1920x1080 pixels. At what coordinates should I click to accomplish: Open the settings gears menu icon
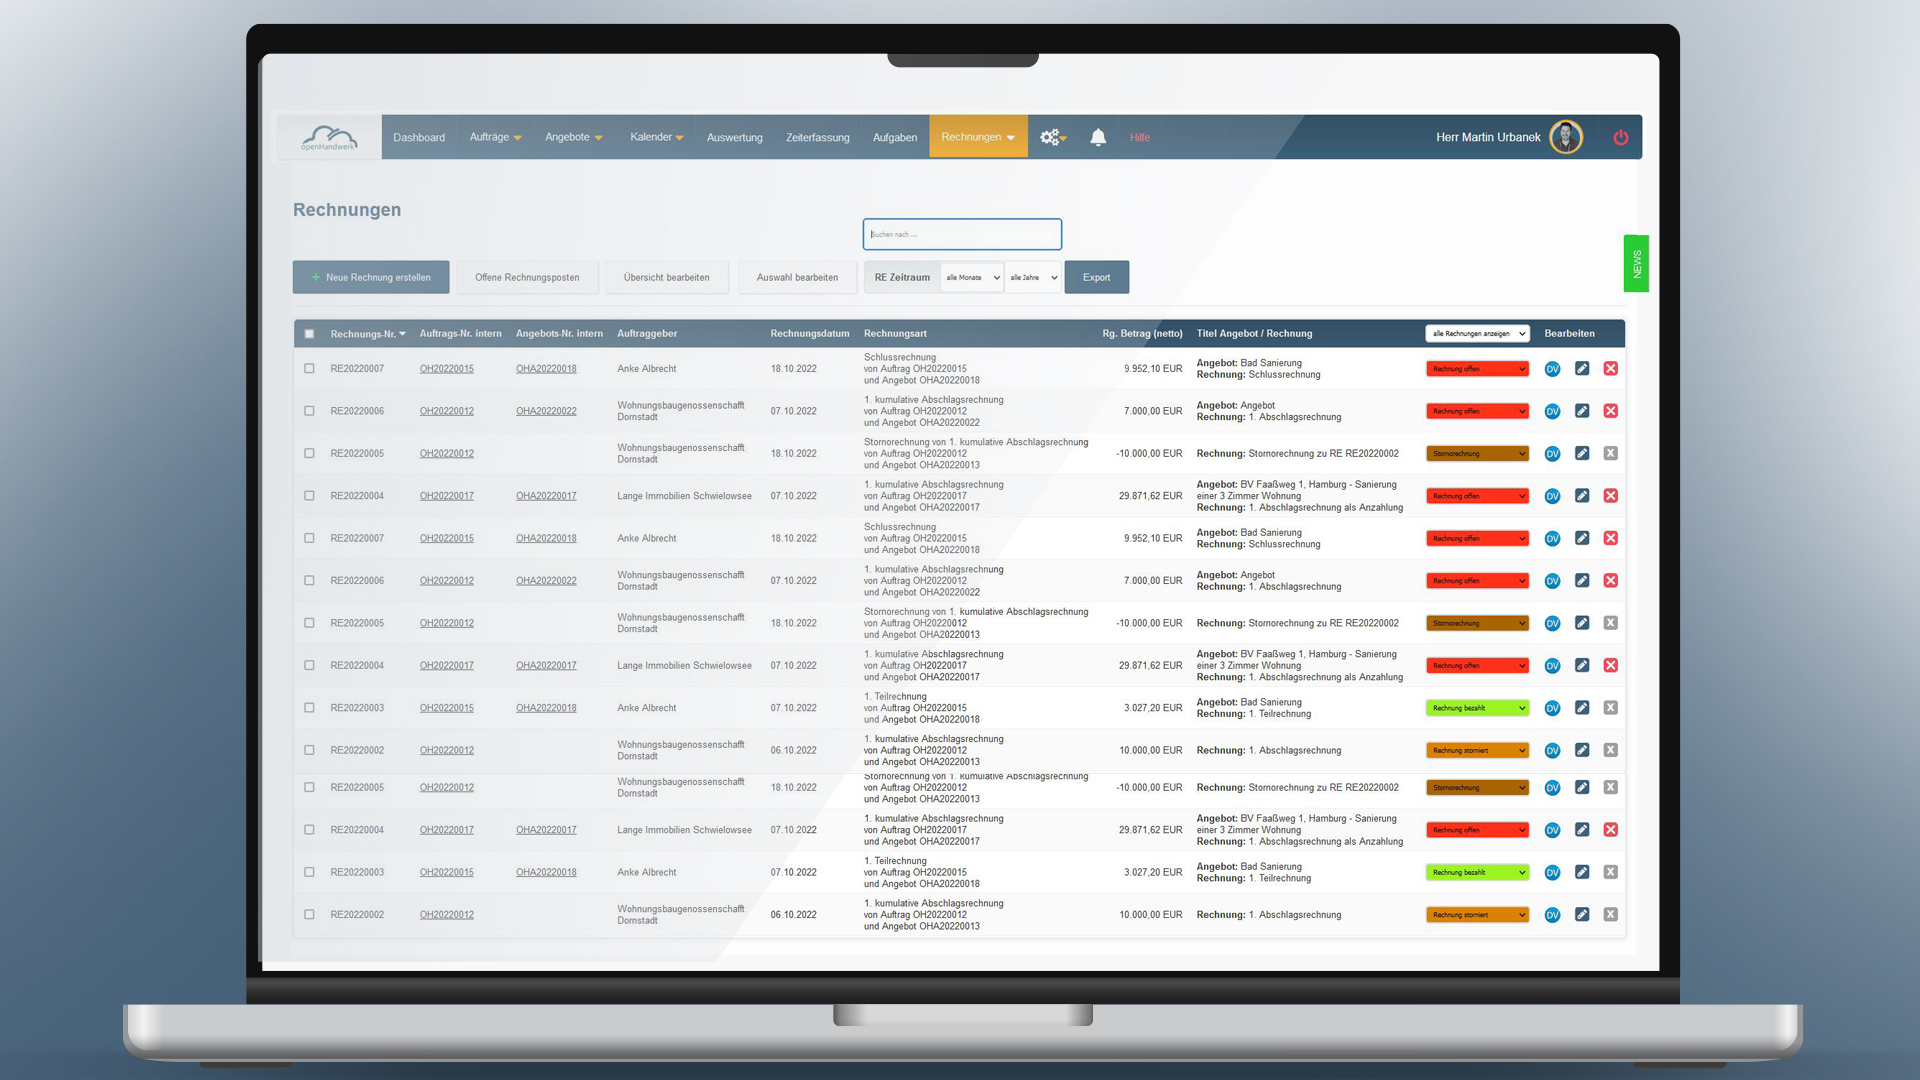point(1052,137)
